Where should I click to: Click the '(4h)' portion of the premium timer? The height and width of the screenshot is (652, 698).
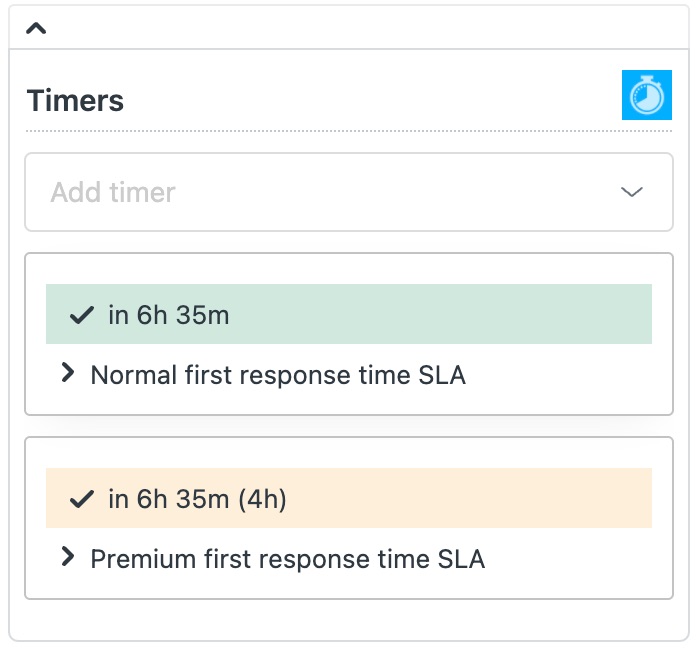pyautogui.click(x=262, y=499)
